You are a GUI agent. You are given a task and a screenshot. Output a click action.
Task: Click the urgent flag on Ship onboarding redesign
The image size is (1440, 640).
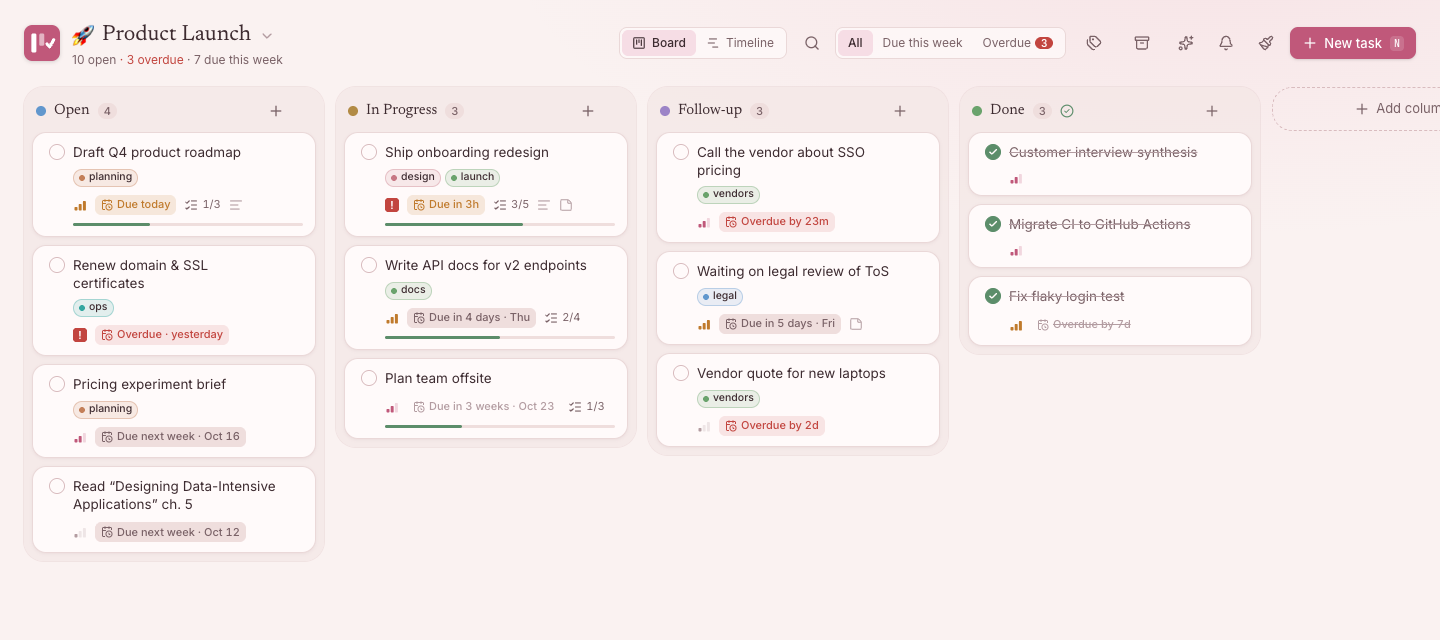392,205
